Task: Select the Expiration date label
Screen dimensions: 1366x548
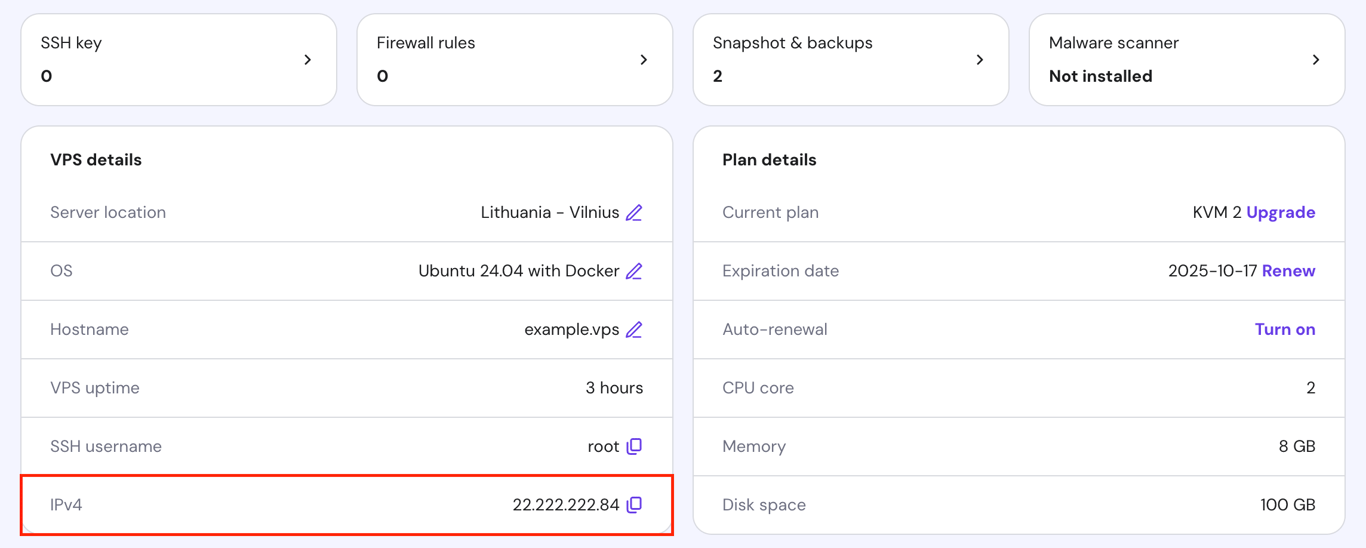Action: pos(781,271)
